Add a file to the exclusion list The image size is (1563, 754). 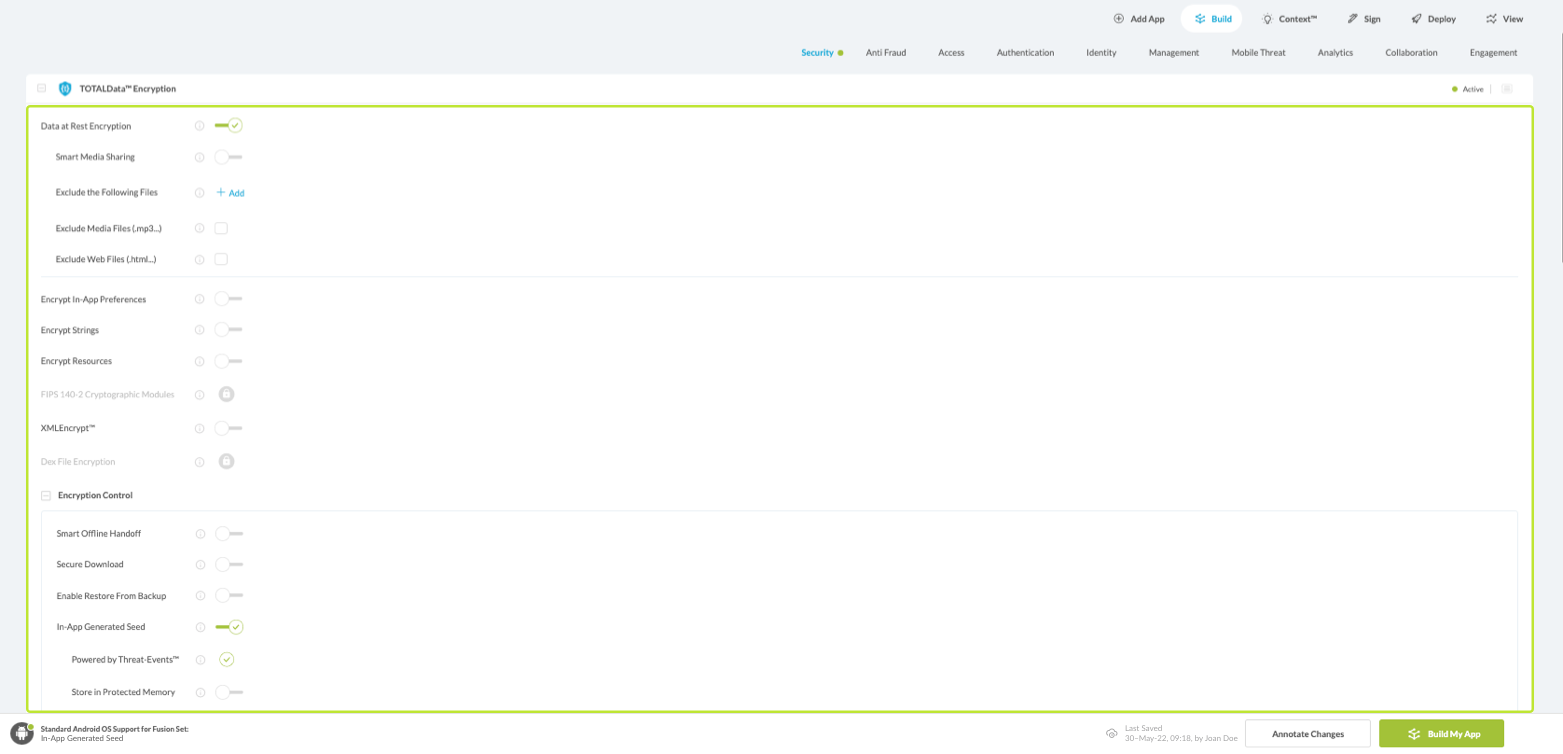(231, 193)
